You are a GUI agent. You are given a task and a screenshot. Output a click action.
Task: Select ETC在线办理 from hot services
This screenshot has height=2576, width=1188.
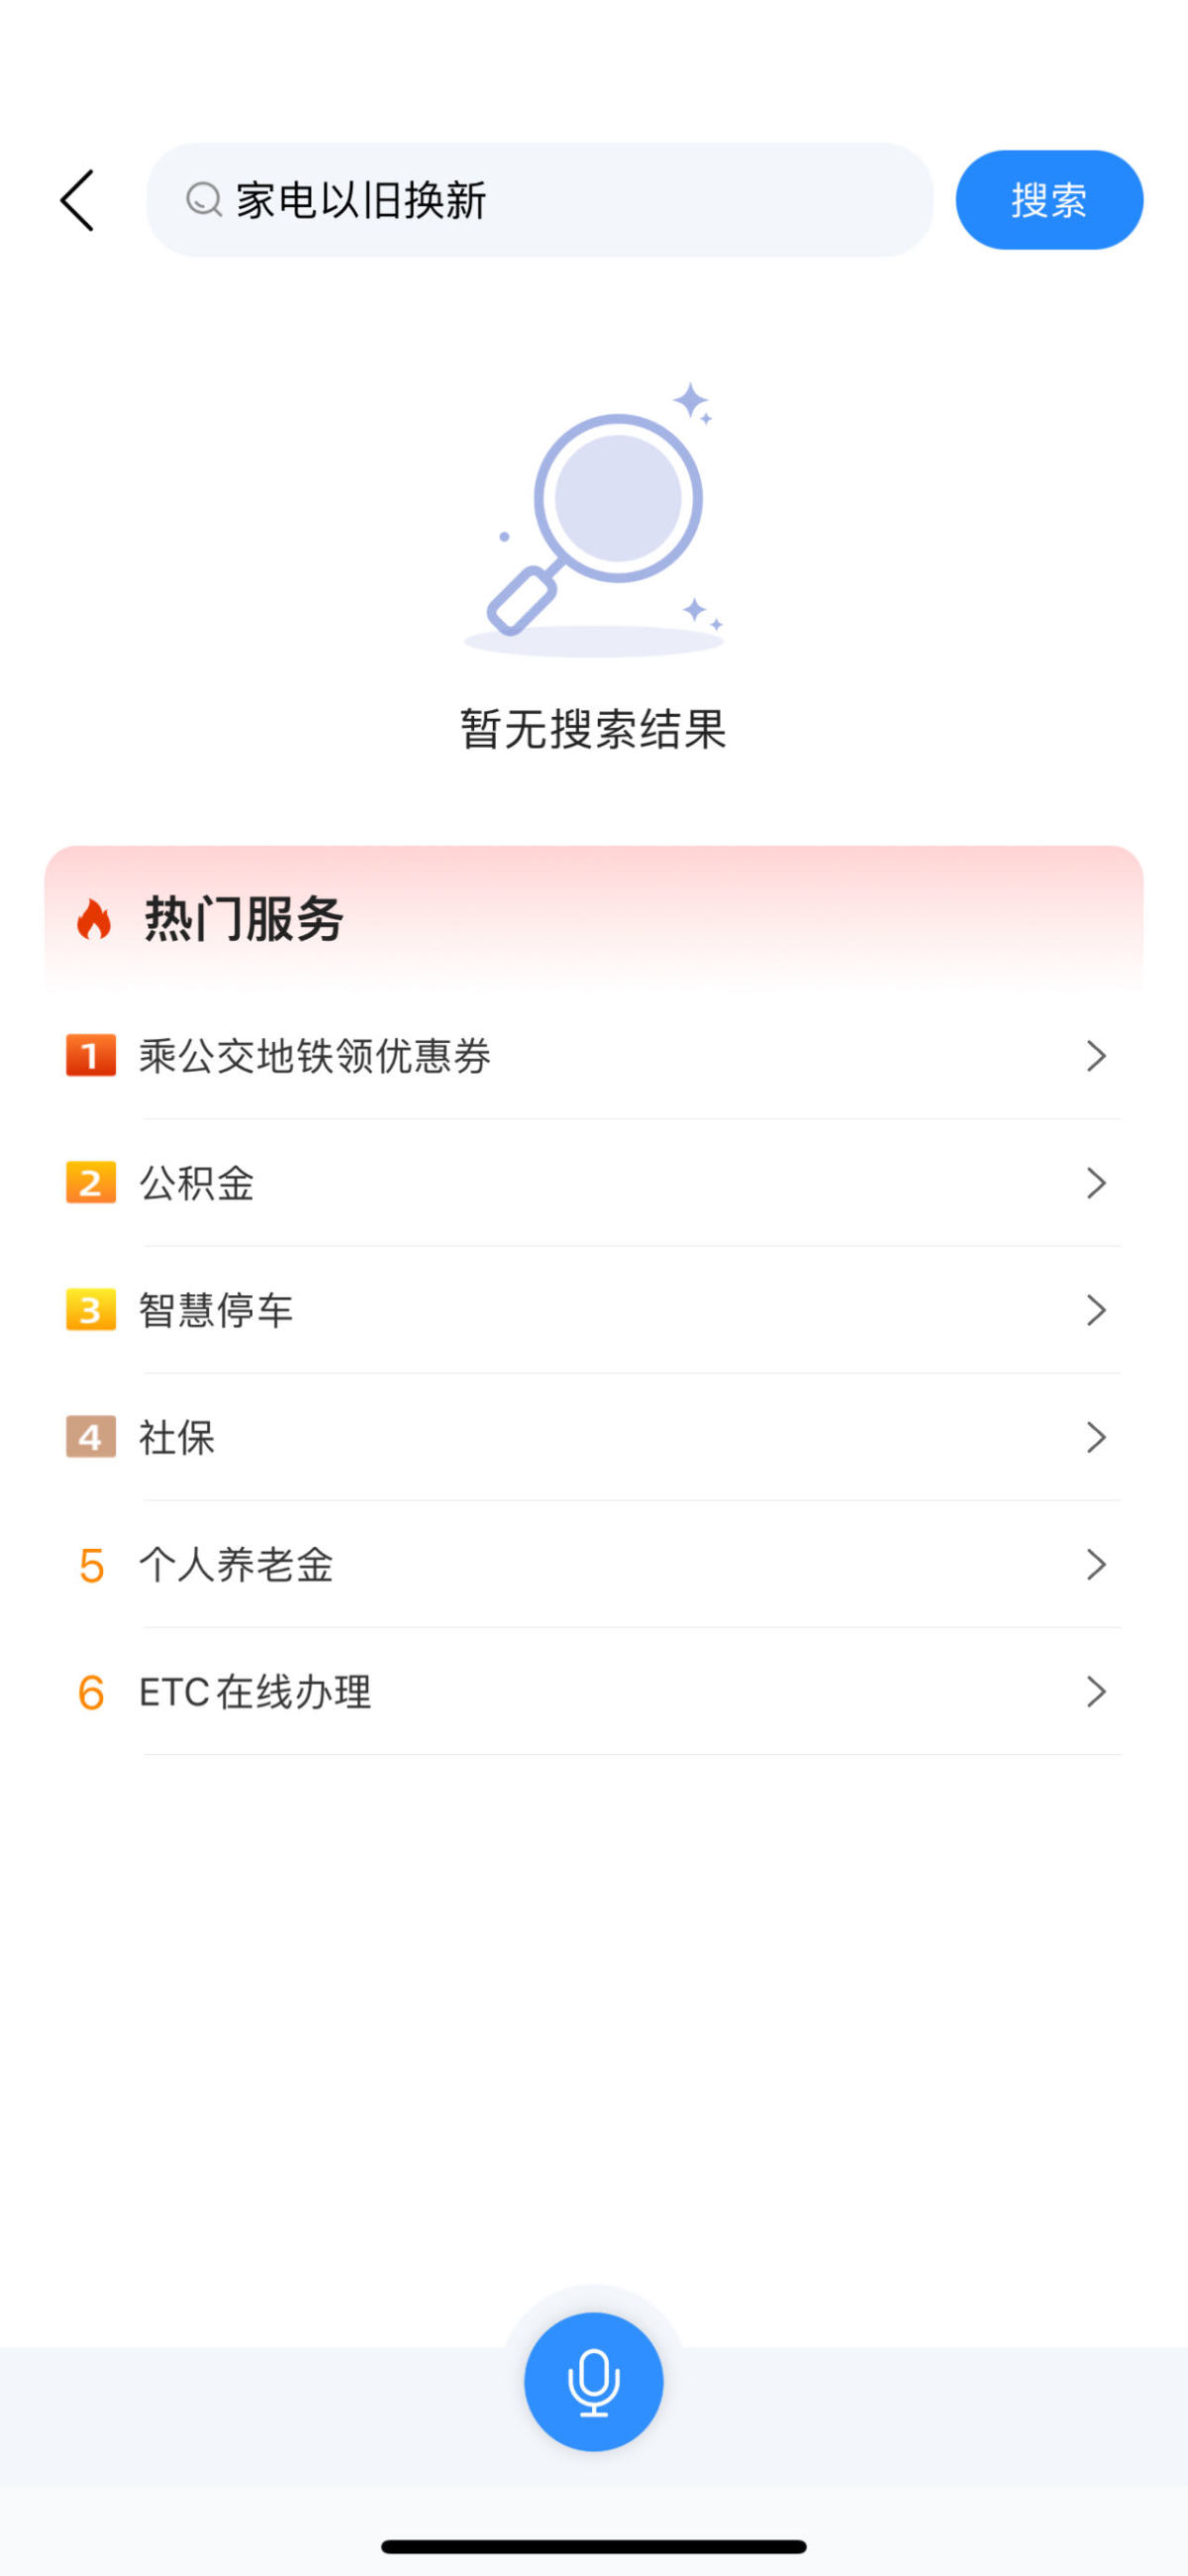click(256, 1692)
